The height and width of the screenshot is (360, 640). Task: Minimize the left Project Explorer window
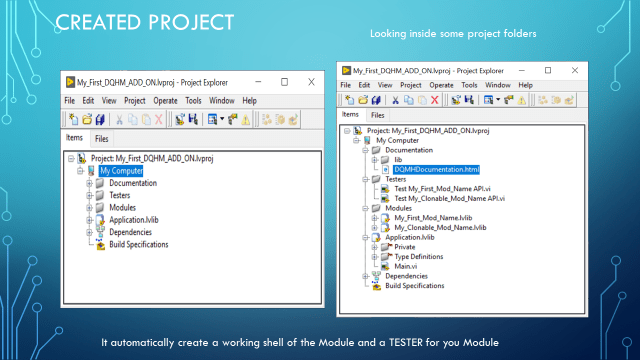258,82
